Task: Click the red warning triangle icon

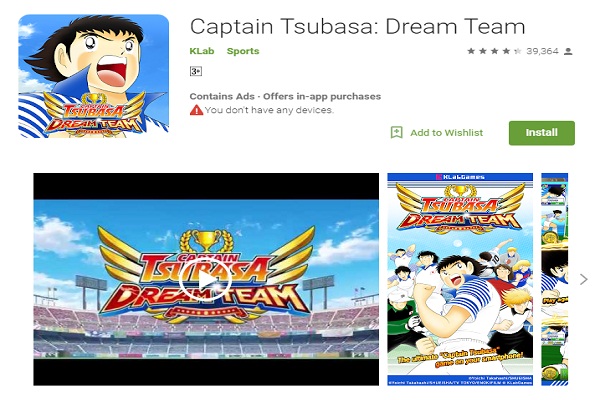Action: point(196,110)
